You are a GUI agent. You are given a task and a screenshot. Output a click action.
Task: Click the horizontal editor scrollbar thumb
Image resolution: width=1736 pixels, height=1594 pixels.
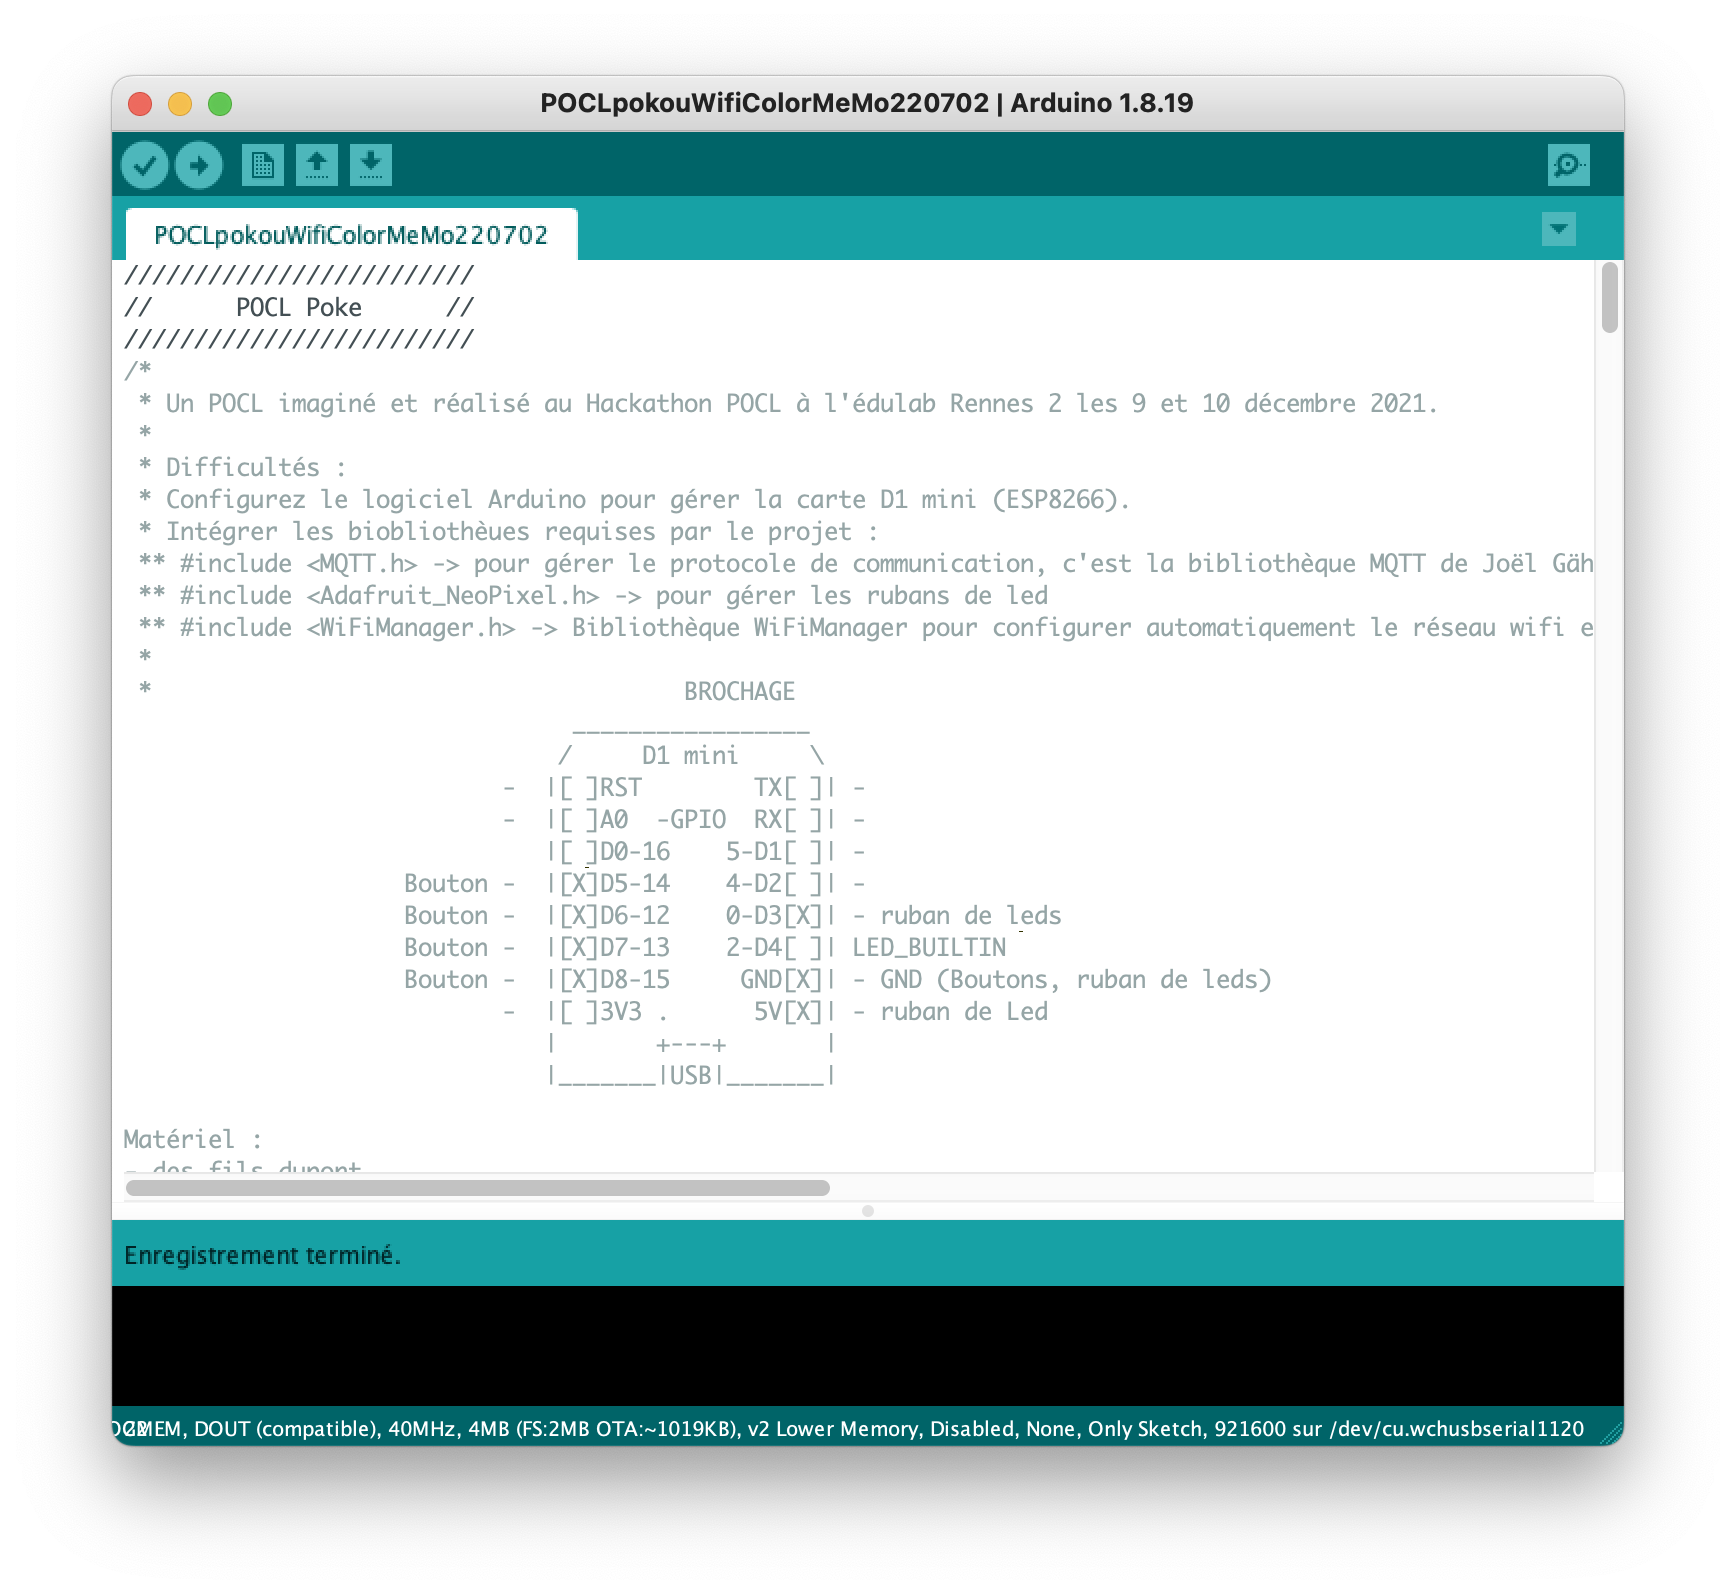(x=478, y=1188)
